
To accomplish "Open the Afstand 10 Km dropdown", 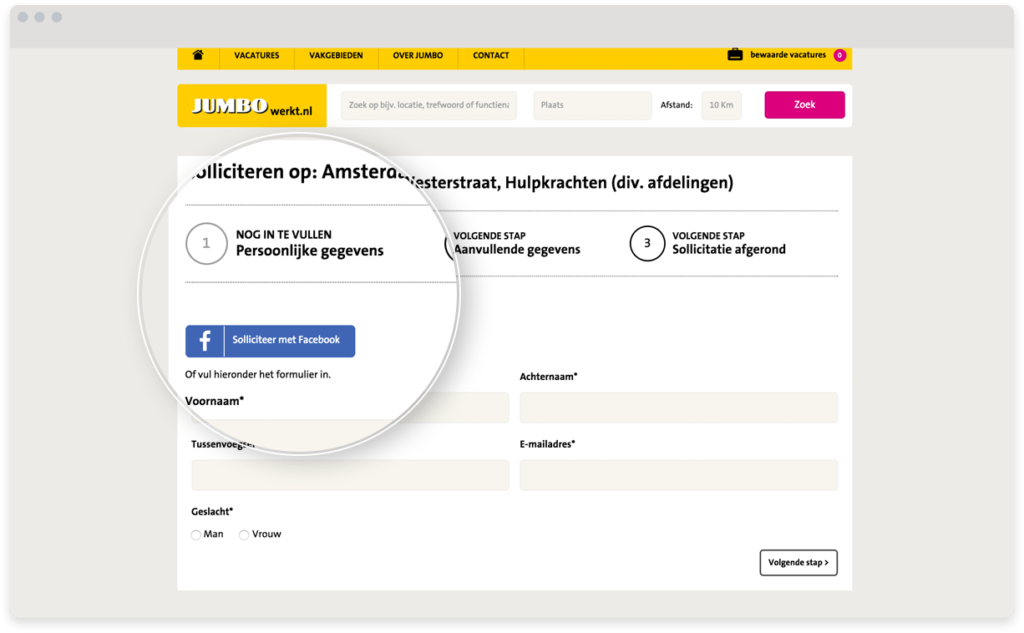I will 721,105.
